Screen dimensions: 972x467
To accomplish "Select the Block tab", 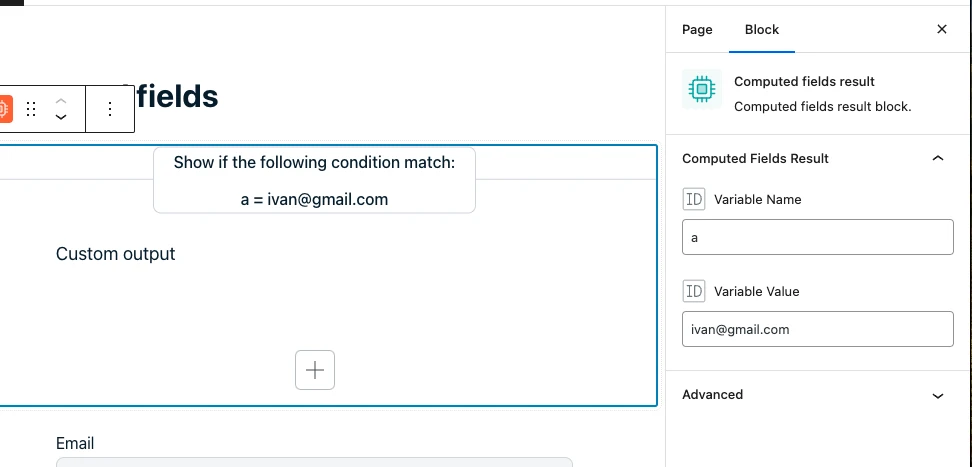I will coord(762,29).
